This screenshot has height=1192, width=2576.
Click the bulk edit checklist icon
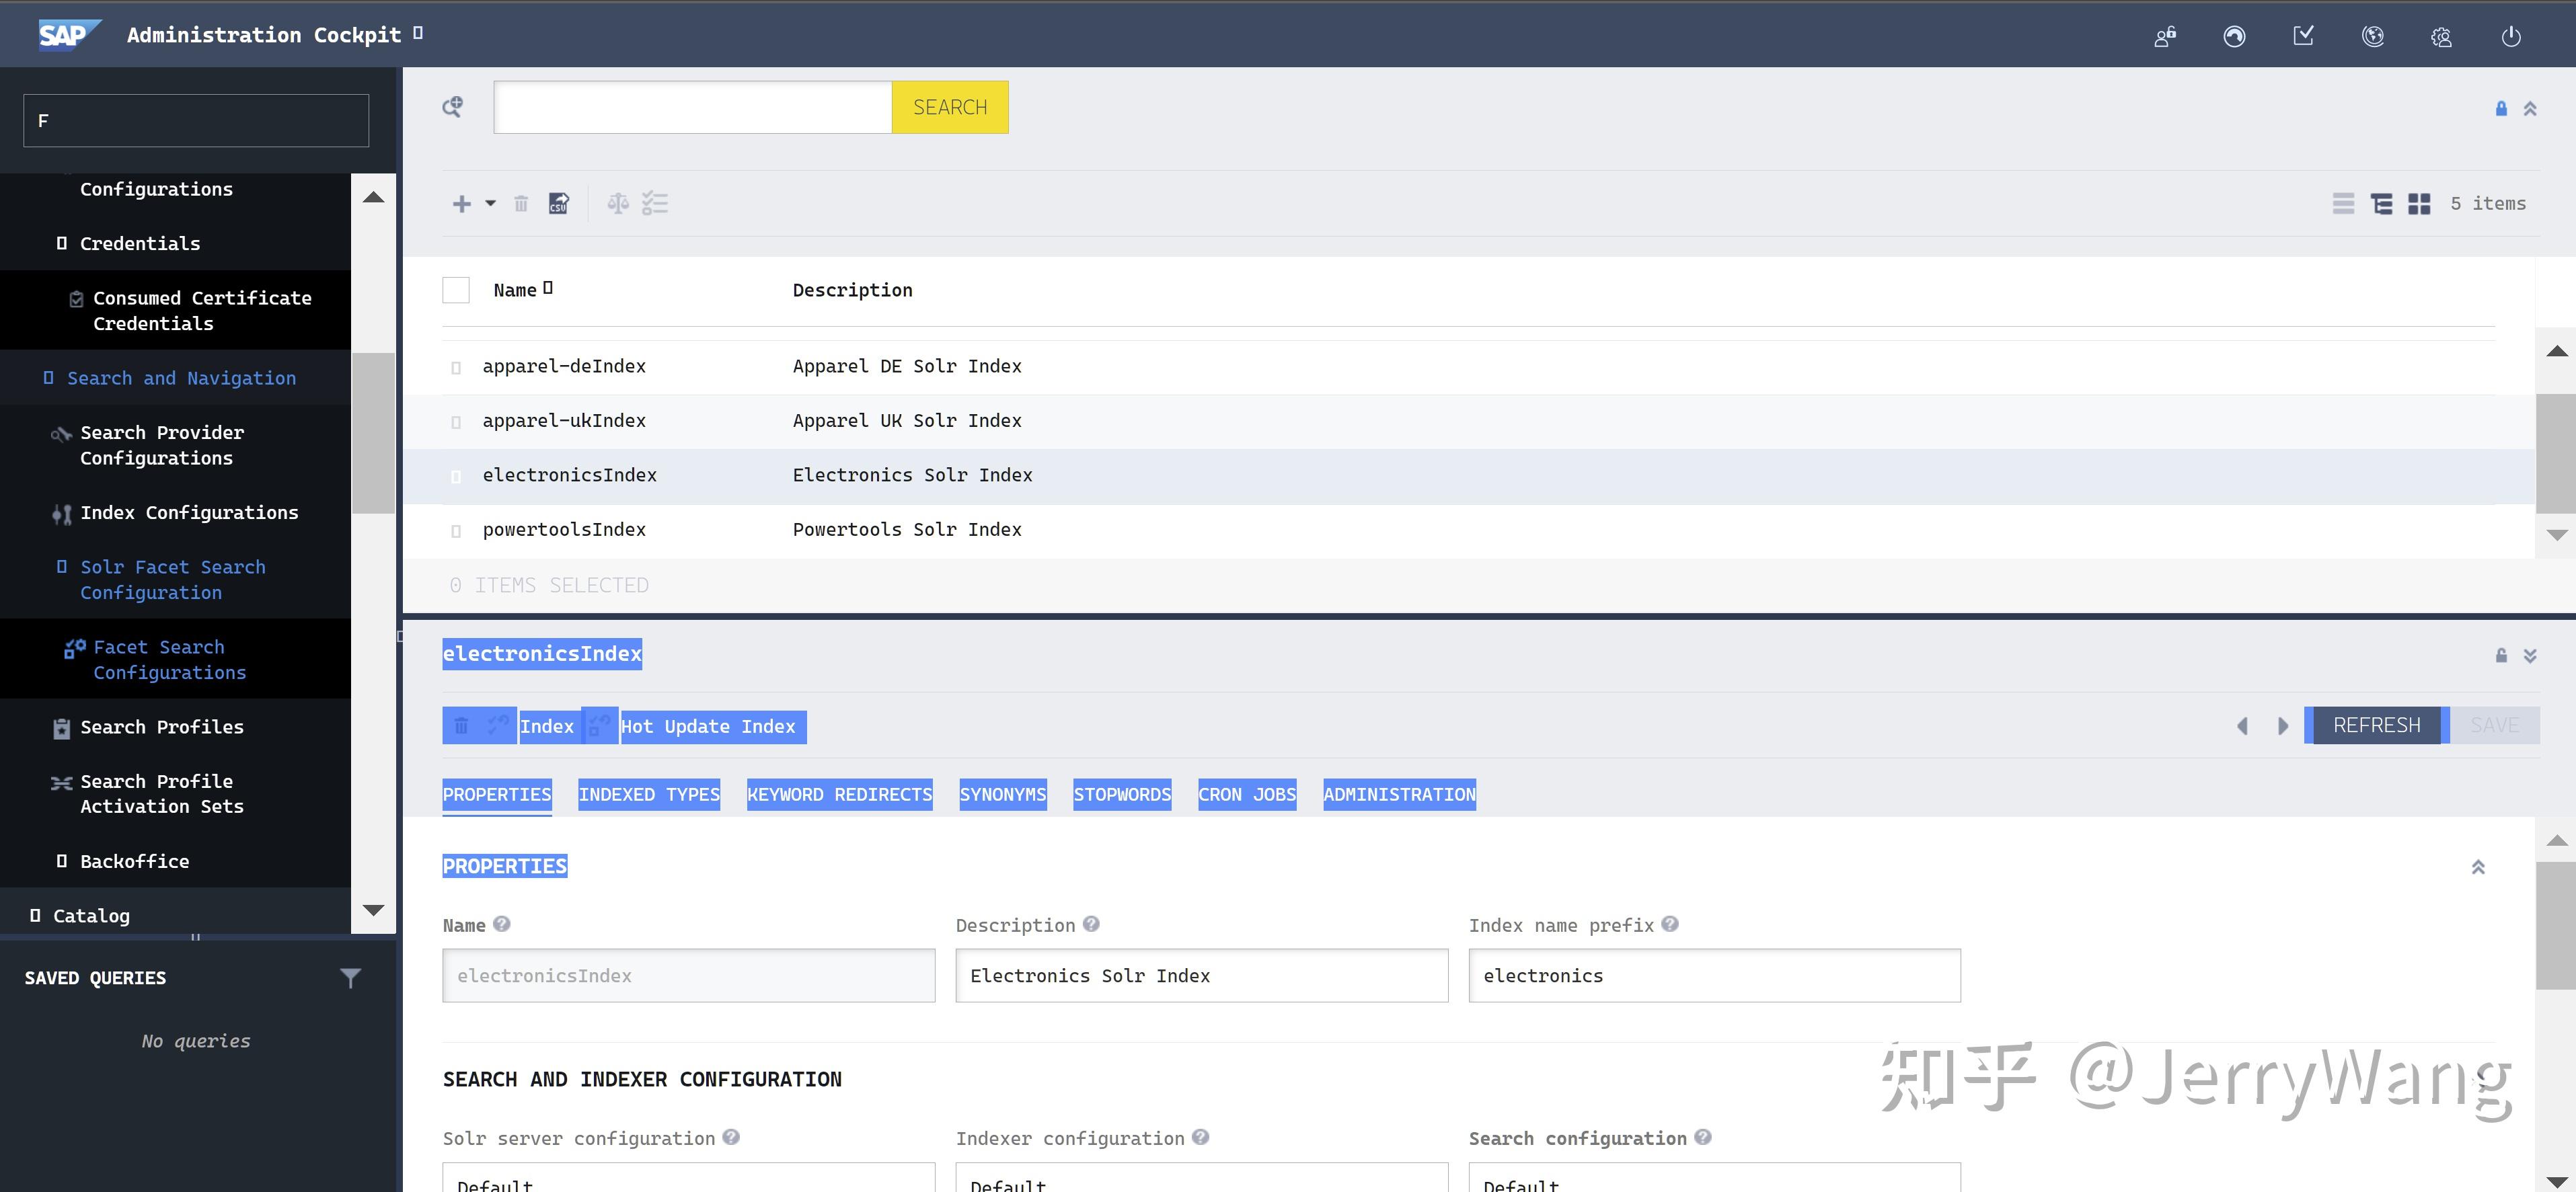656,203
